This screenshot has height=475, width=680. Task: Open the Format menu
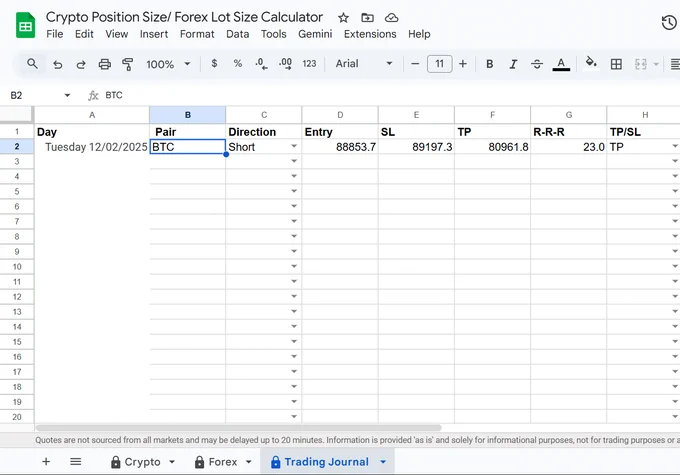click(197, 34)
